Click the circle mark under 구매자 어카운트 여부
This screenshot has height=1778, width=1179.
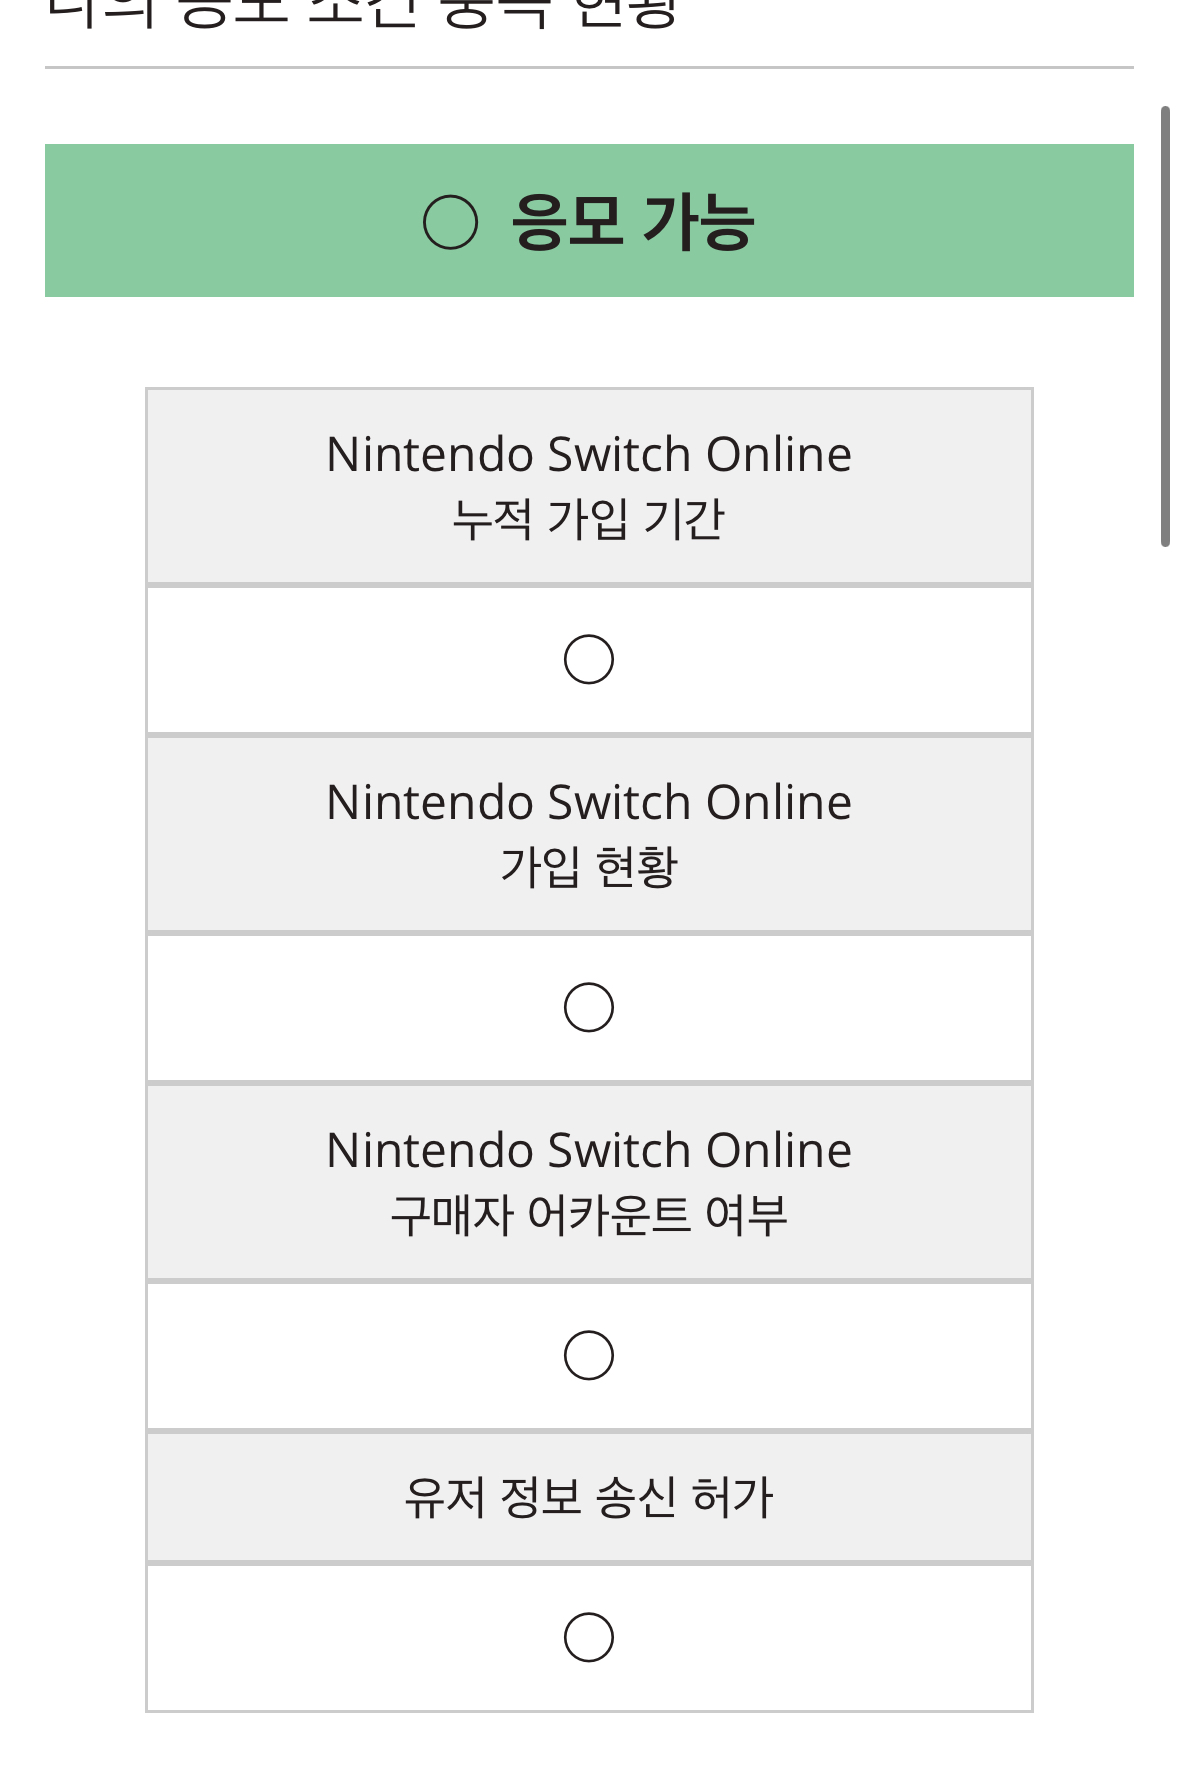tap(588, 1355)
